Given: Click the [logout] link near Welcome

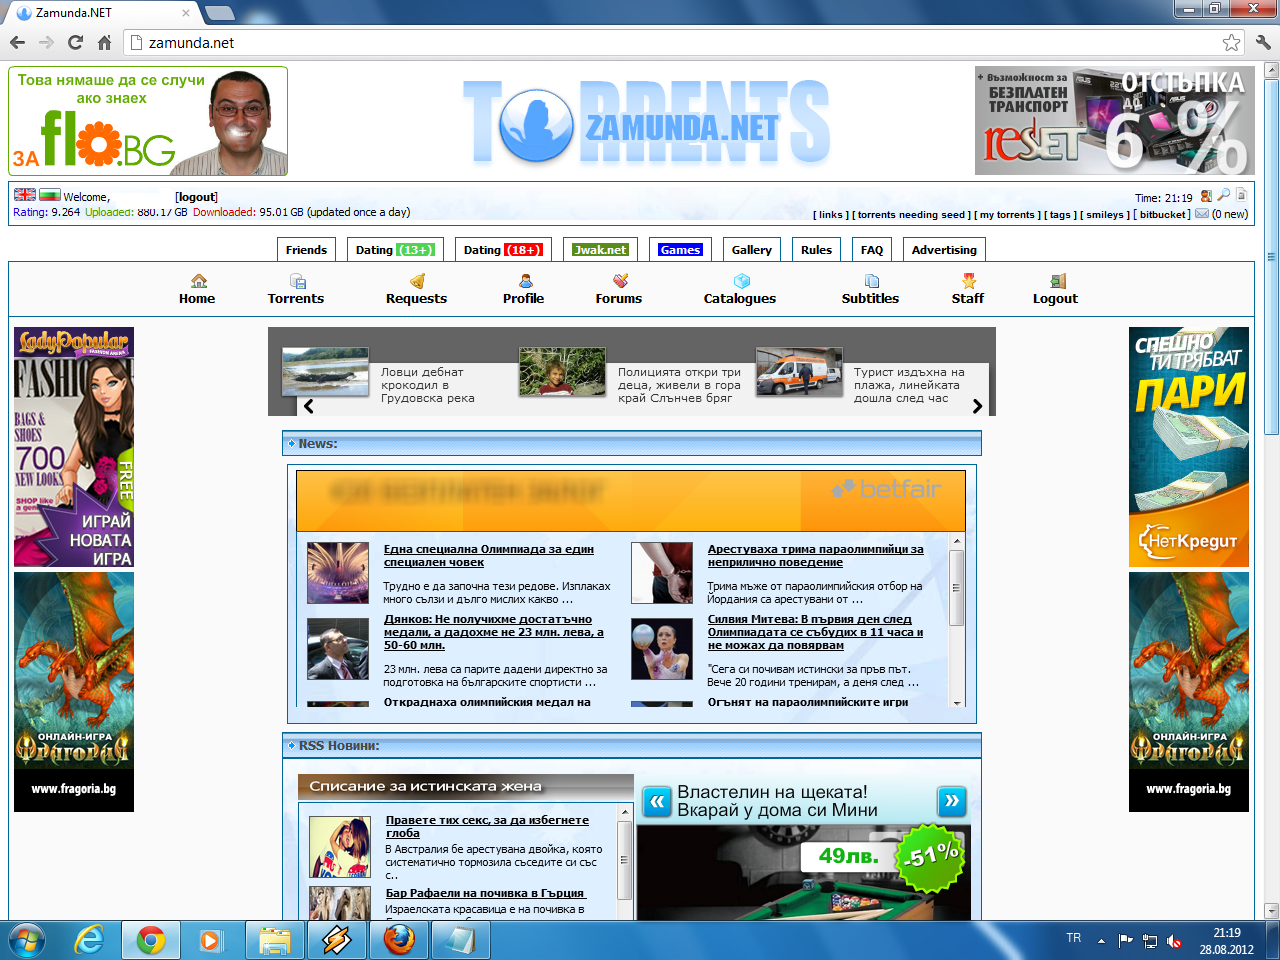Looking at the screenshot, I should click(196, 197).
